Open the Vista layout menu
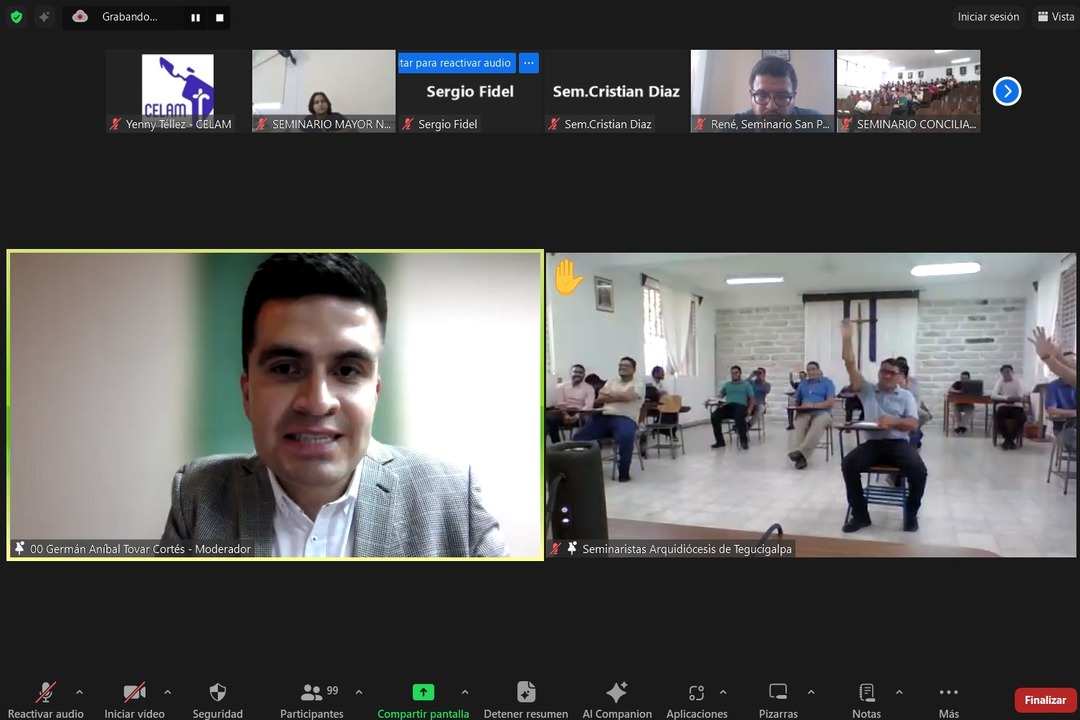 tap(1056, 17)
